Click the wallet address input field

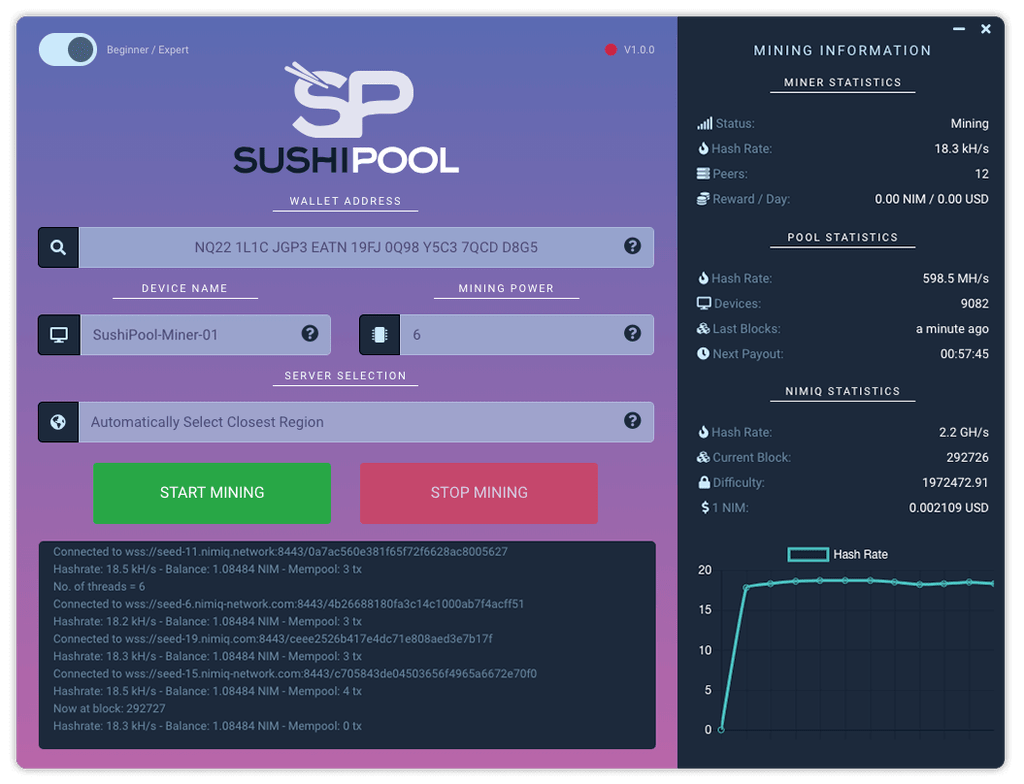pyautogui.click(x=366, y=248)
